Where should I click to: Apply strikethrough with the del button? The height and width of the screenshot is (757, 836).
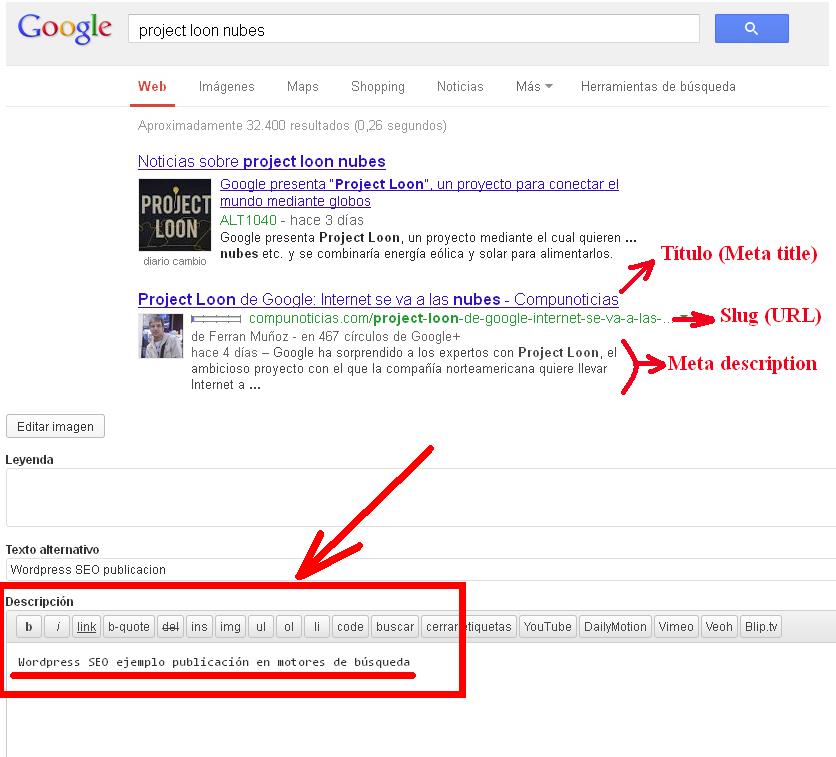click(x=170, y=626)
